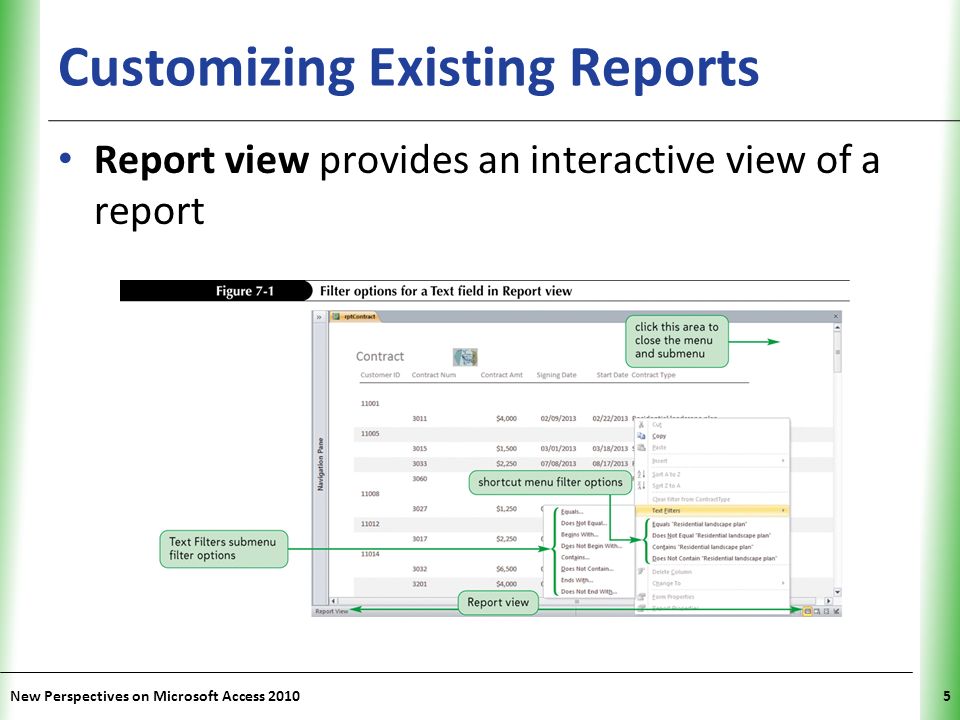Image resolution: width=960 pixels, height=720 pixels.
Task: Click contract number 3017
Action: (x=419, y=539)
